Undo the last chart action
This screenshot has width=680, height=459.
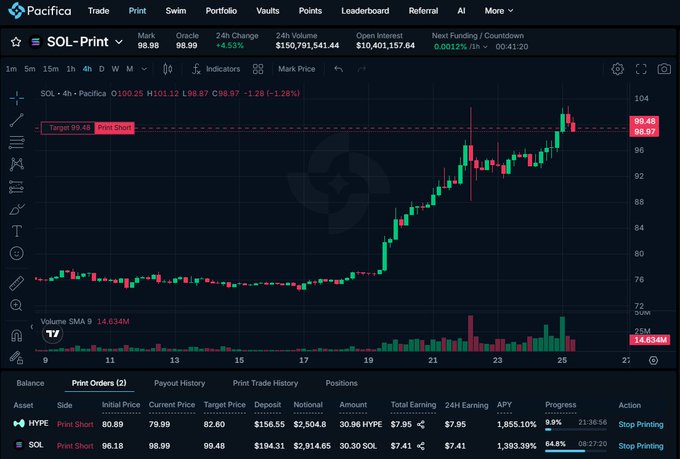pyautogui.click(x=339, y=69)
